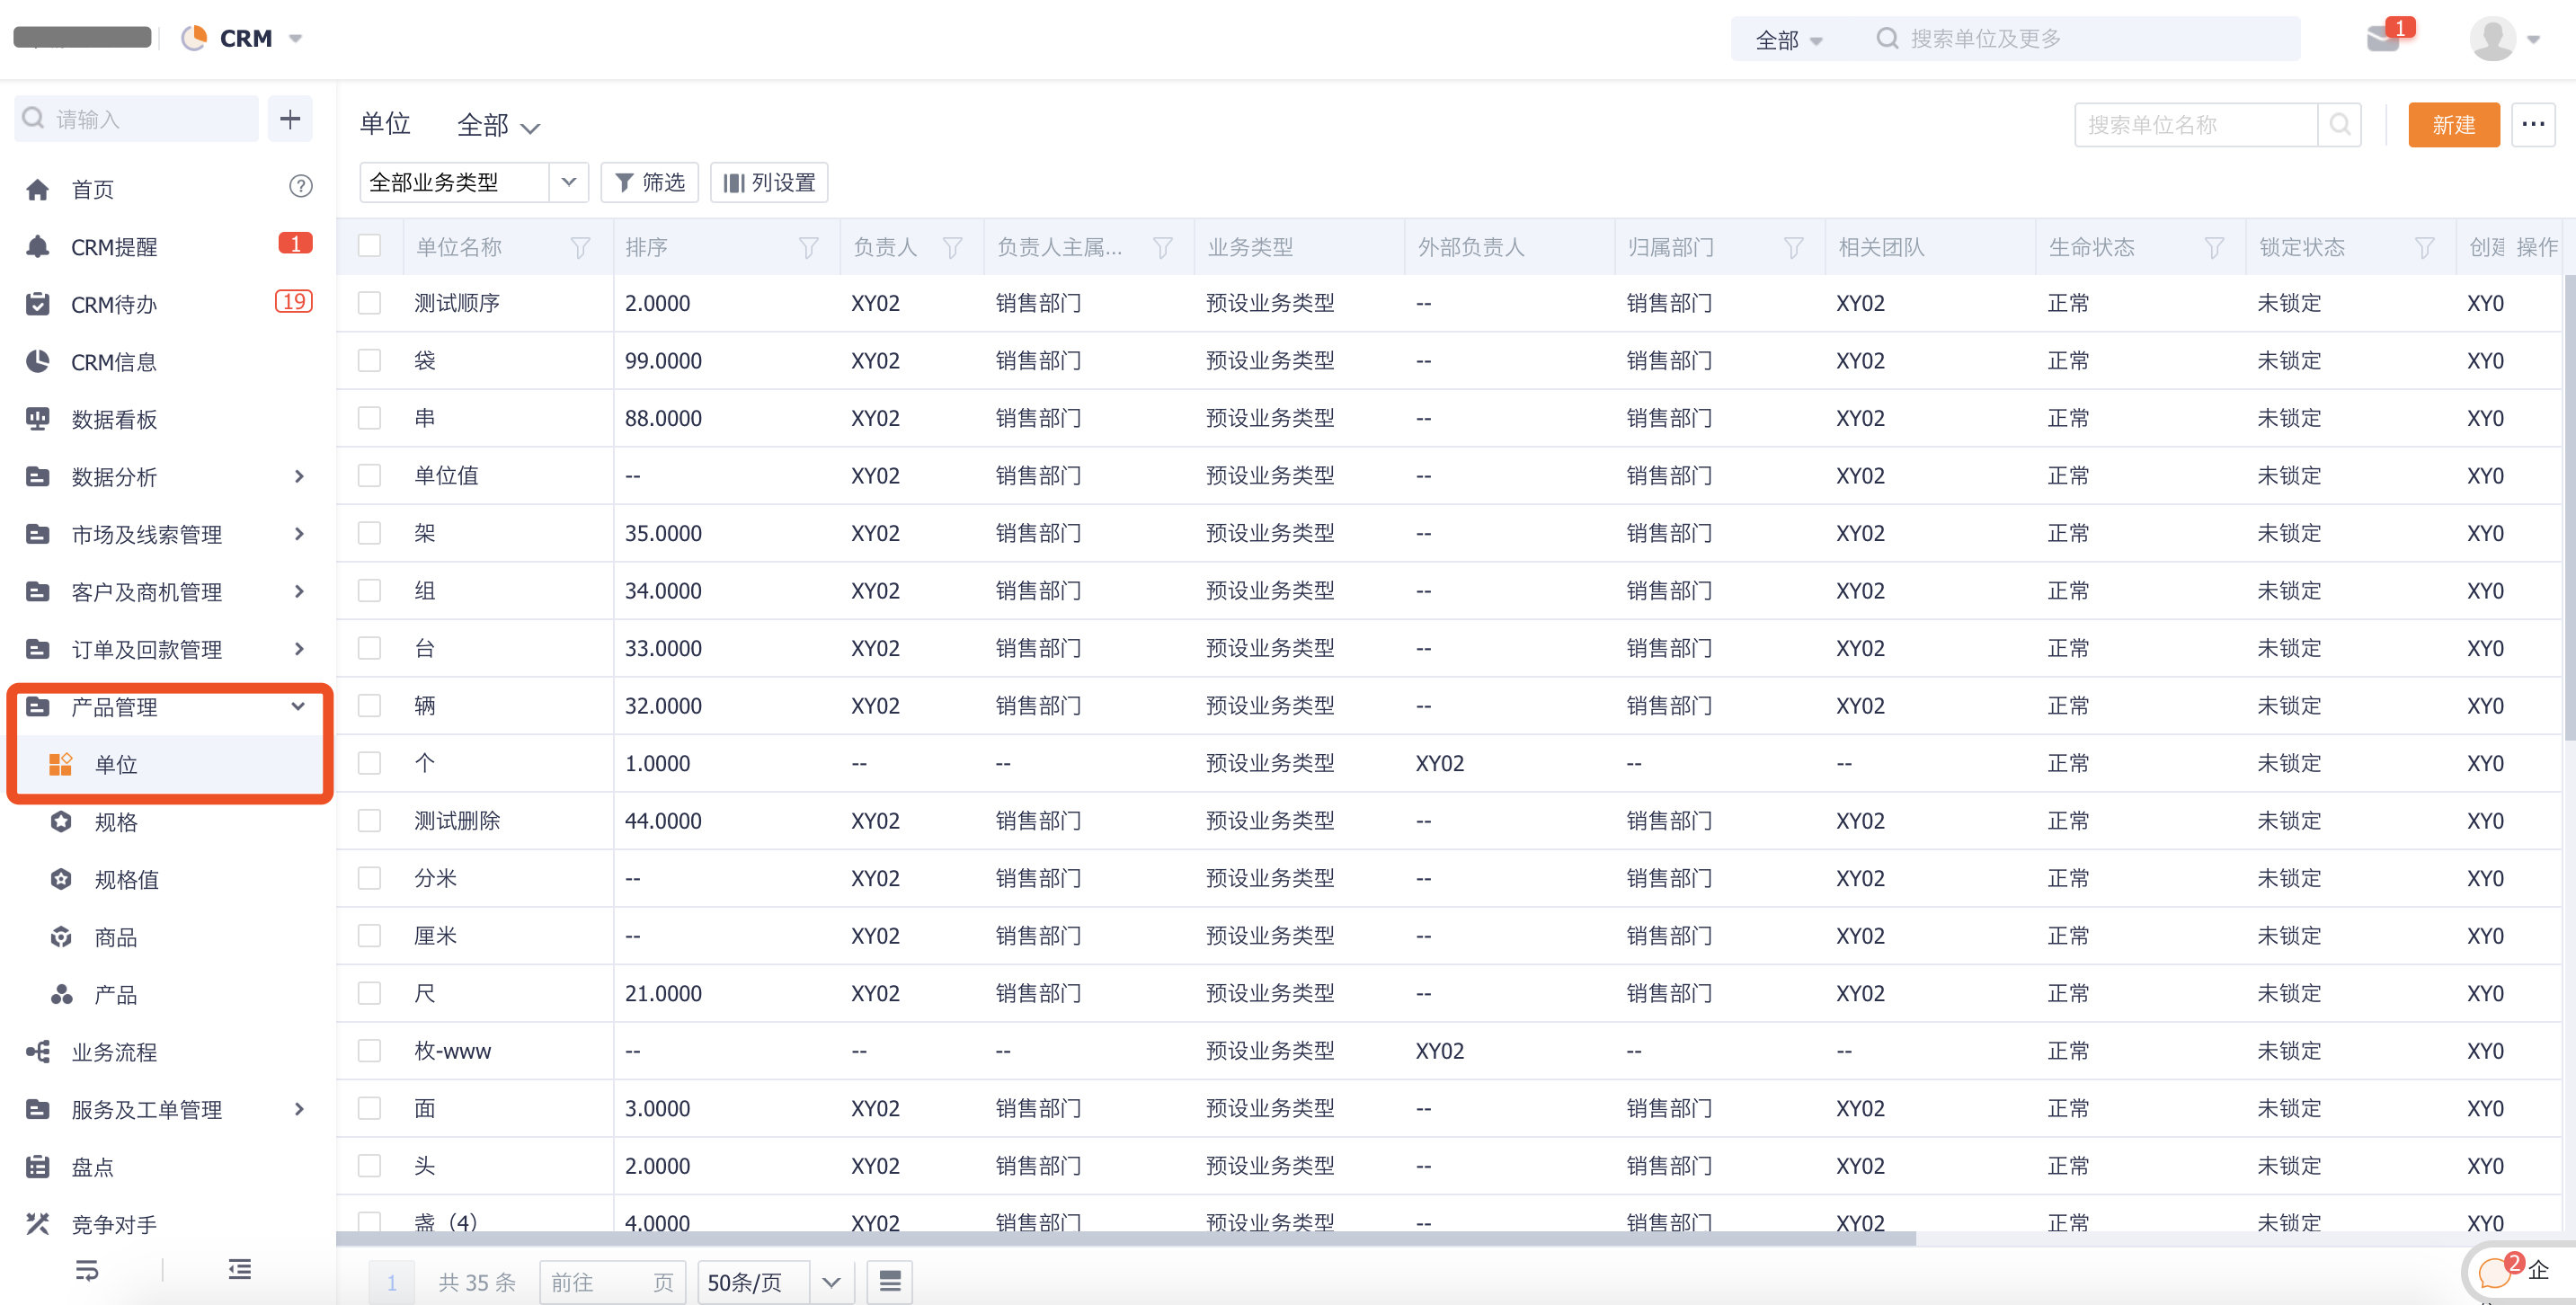Filter the 生命状态 column via funnel icon
The image size is (2576, 1305).
pyautogui.click(x=2214, y=247)
